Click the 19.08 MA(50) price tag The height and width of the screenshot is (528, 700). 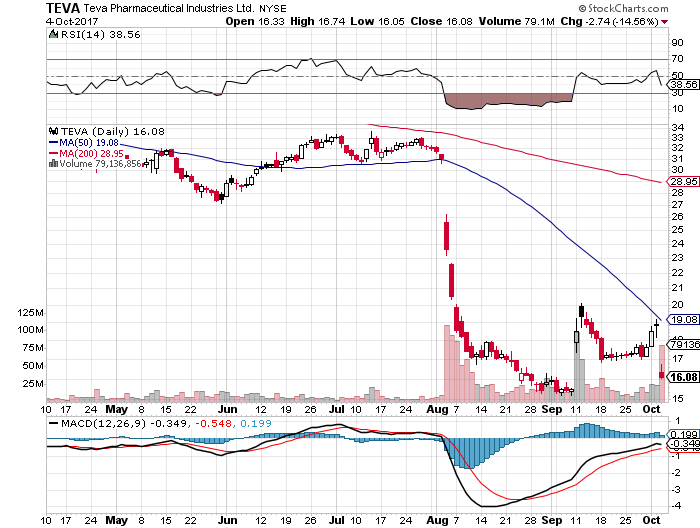pyautogui.click(x=681, y=320)
